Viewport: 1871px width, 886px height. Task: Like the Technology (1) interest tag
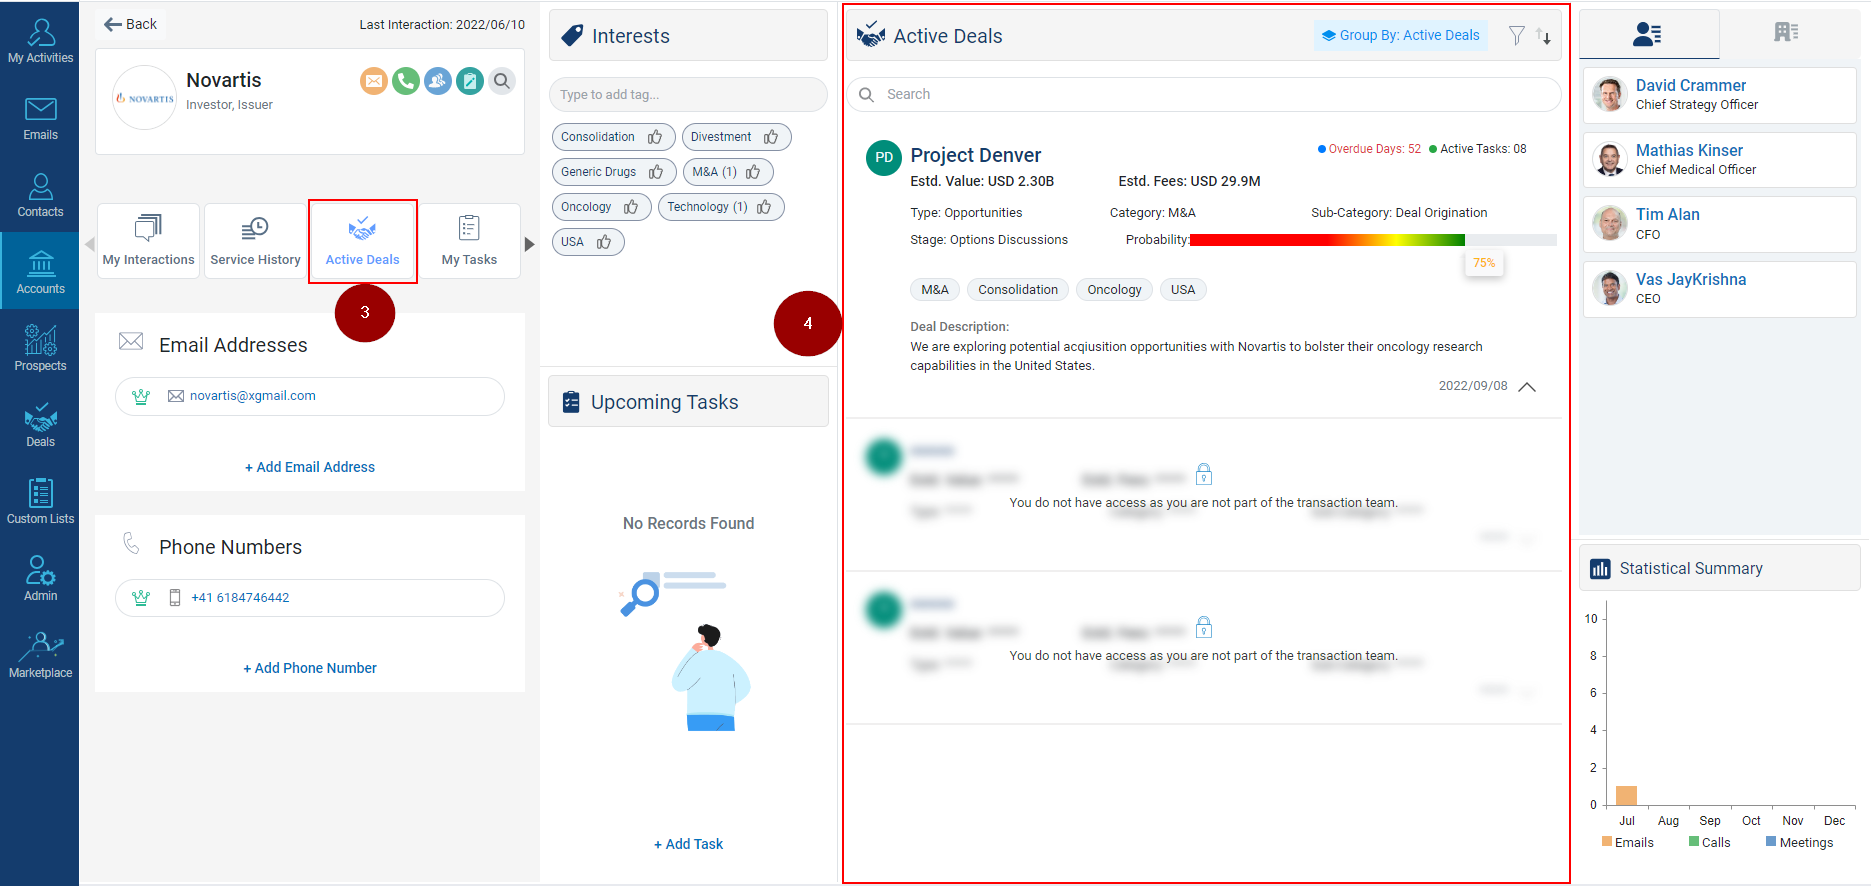click(x=764, y=207)
